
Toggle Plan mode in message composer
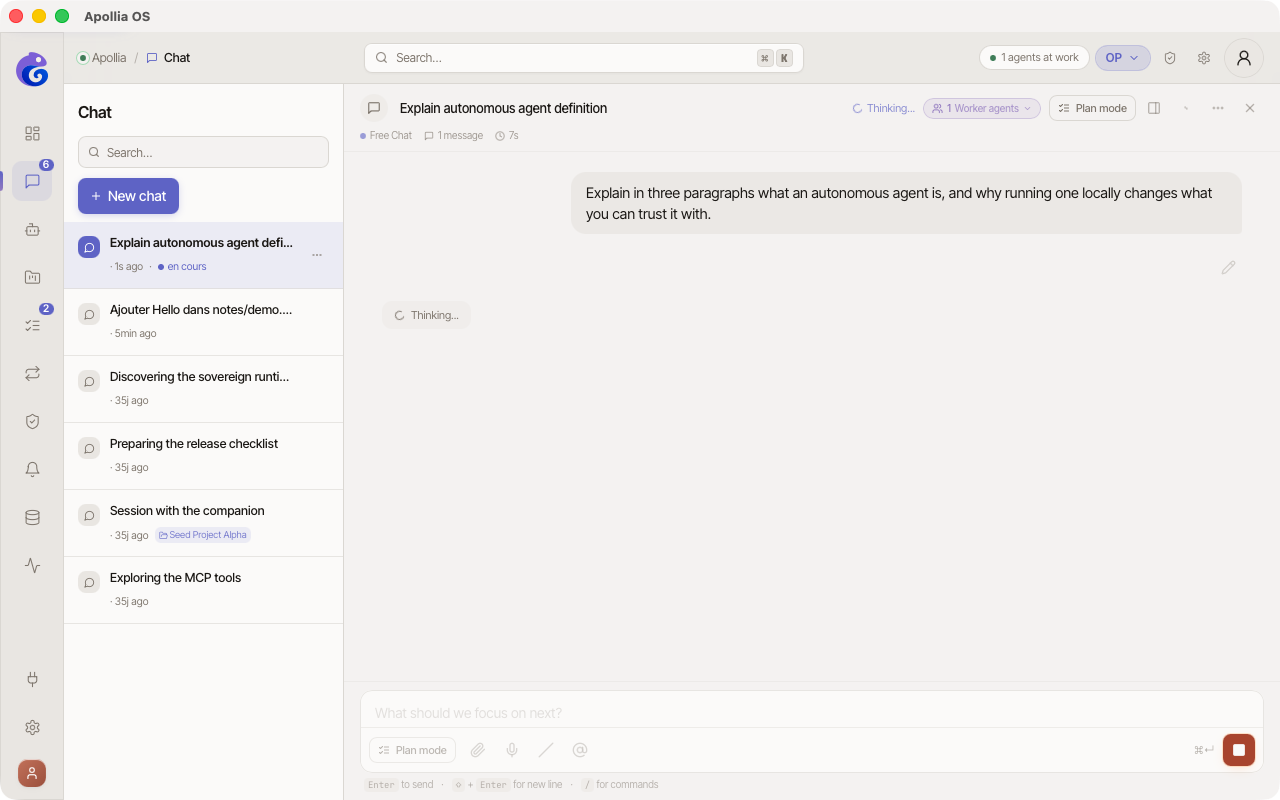pos(412,750)
